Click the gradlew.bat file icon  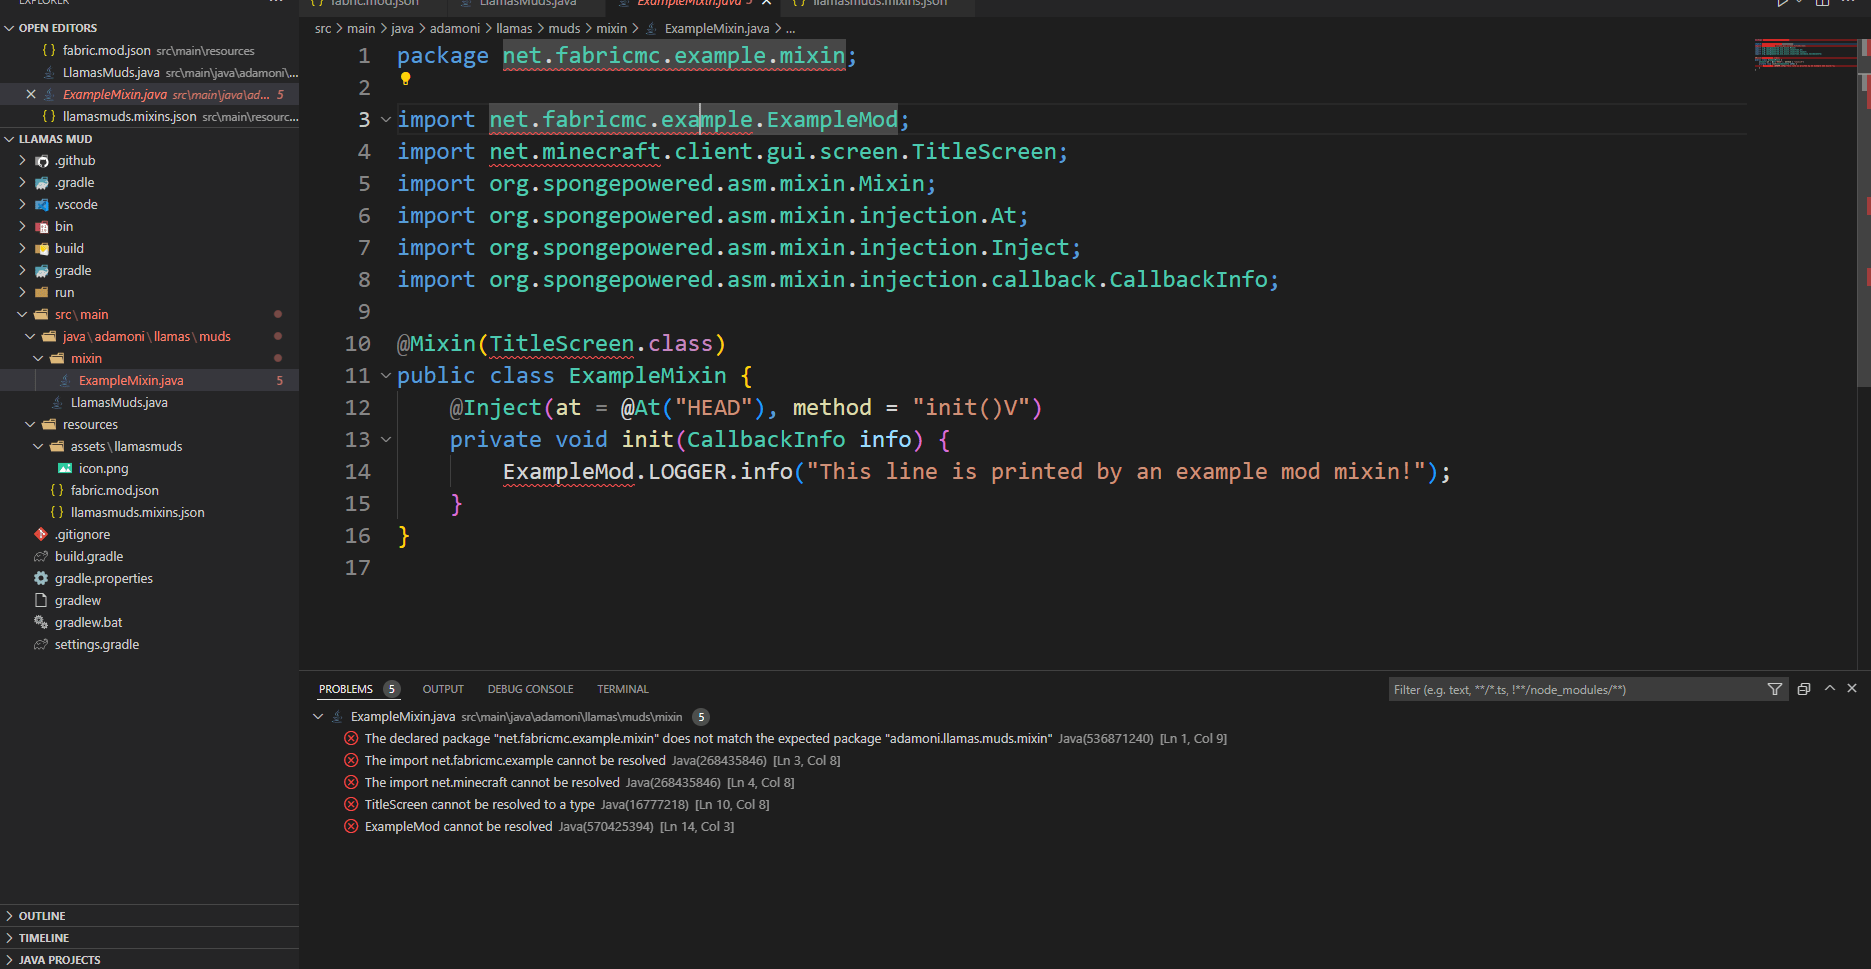coord(41,622)
